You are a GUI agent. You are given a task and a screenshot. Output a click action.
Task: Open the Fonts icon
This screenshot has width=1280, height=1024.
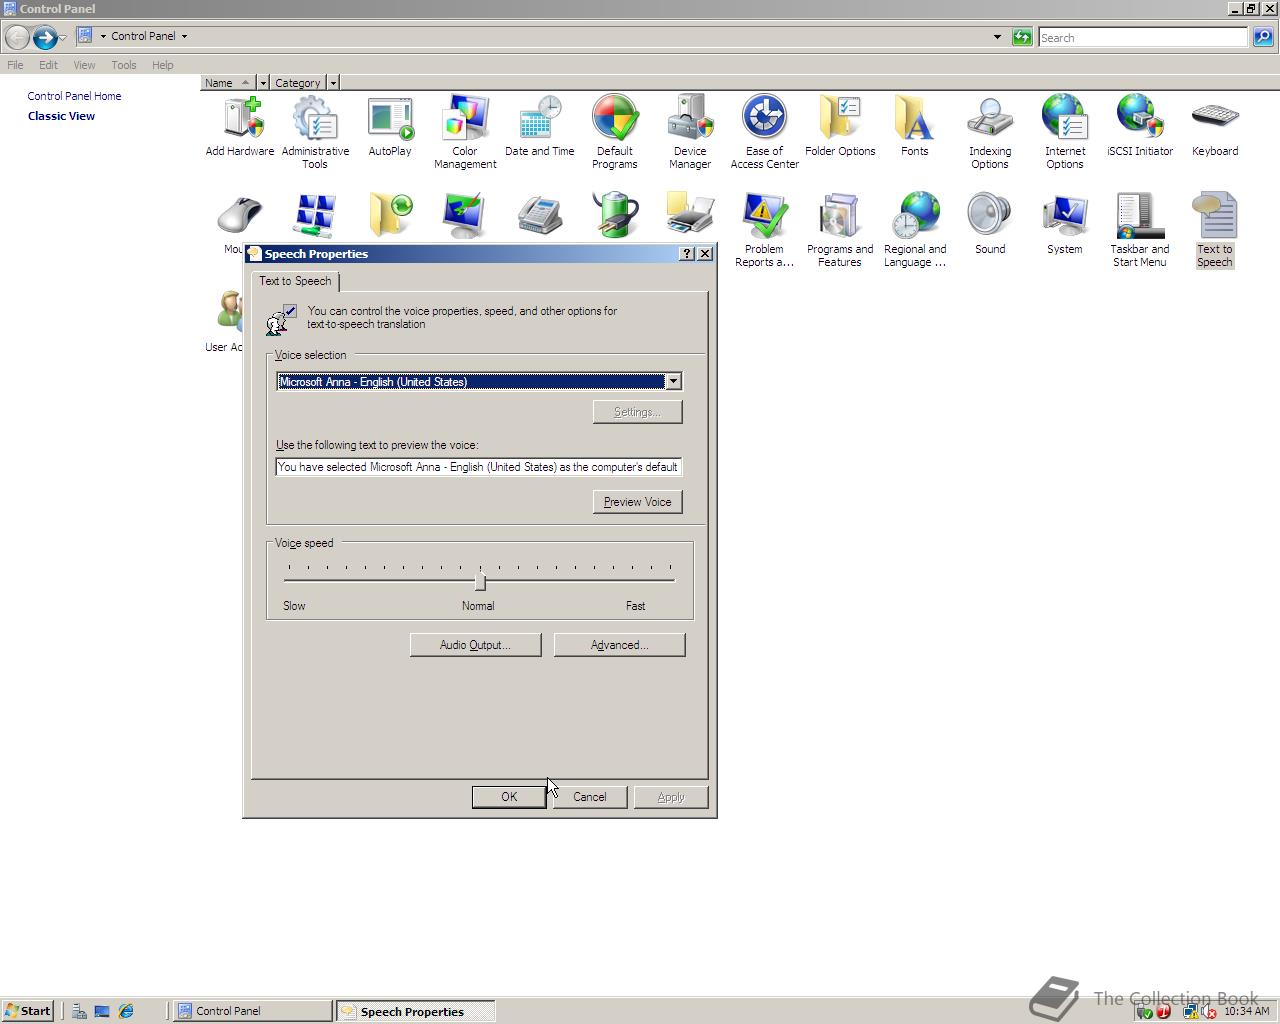pos(915,127)
